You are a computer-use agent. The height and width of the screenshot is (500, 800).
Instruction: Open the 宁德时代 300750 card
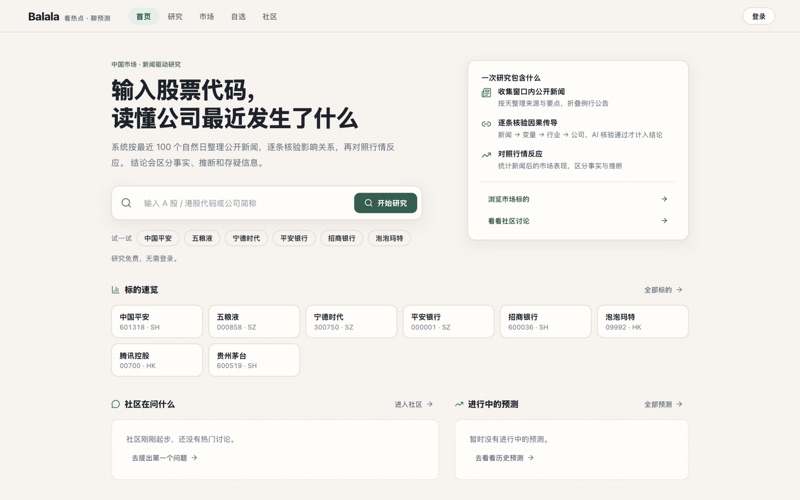(351, 321)
